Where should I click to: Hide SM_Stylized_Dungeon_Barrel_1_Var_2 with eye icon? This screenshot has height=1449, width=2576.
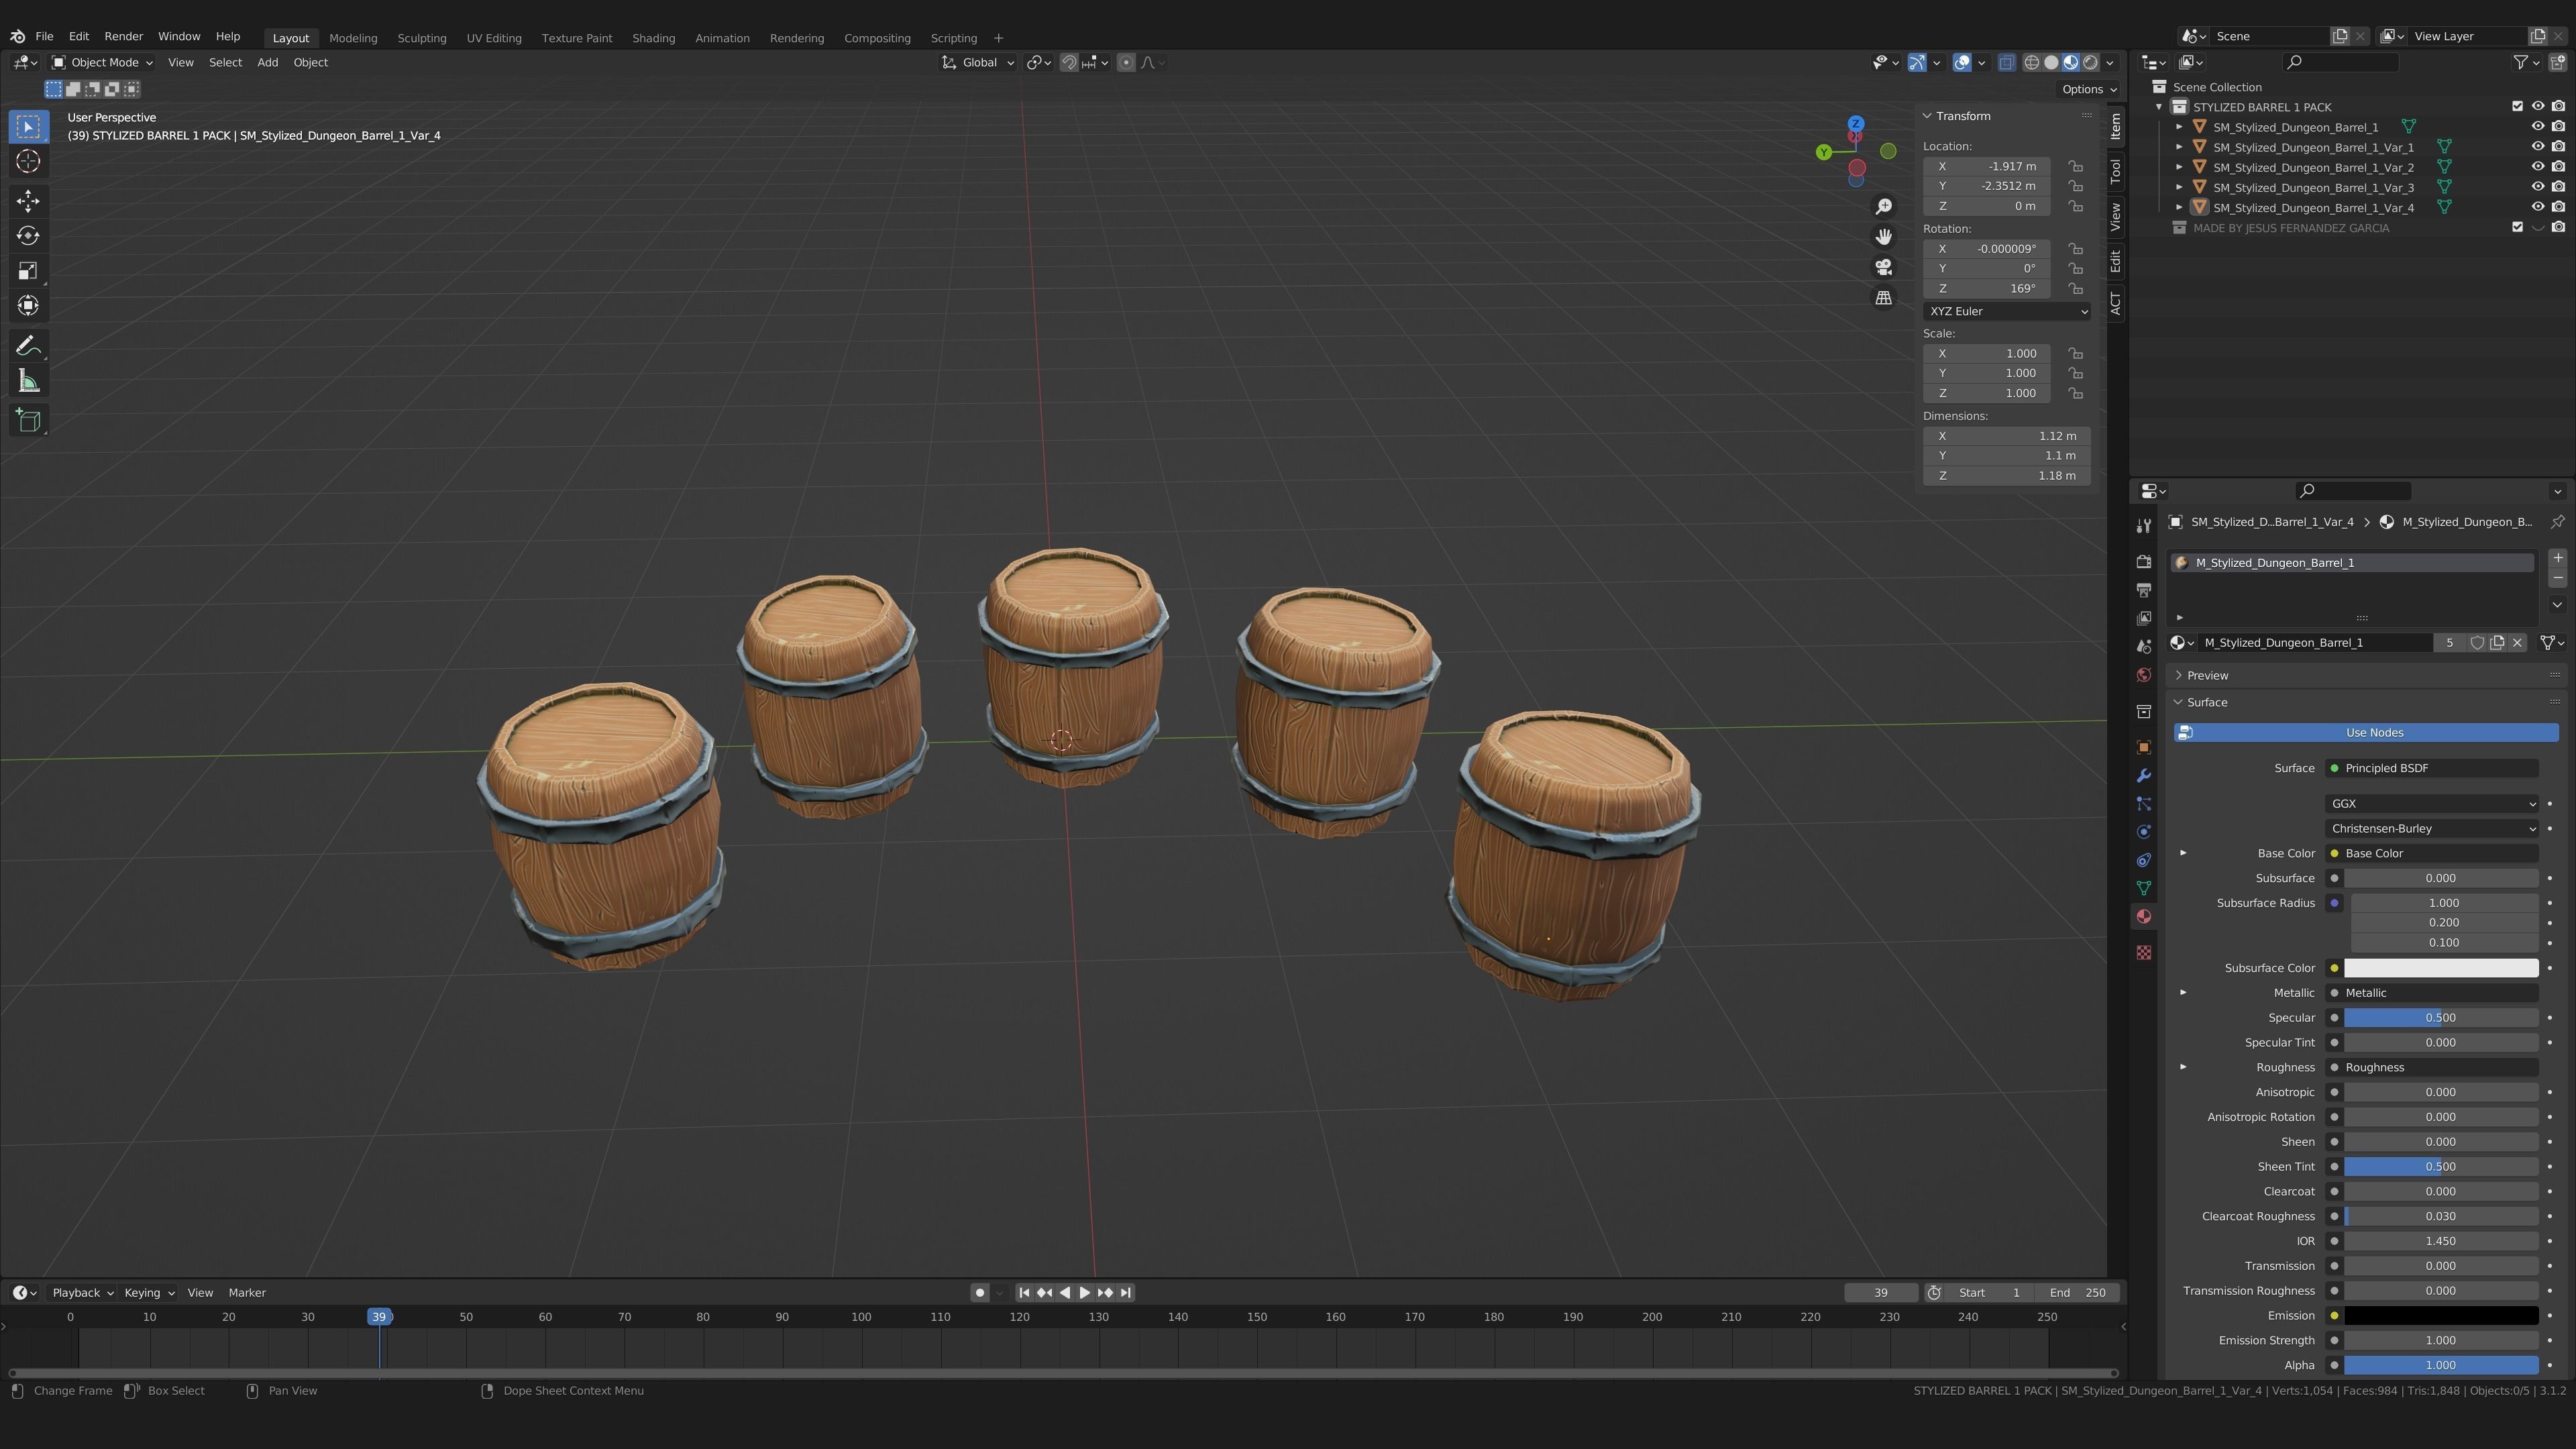click(x=2537, y=167)
